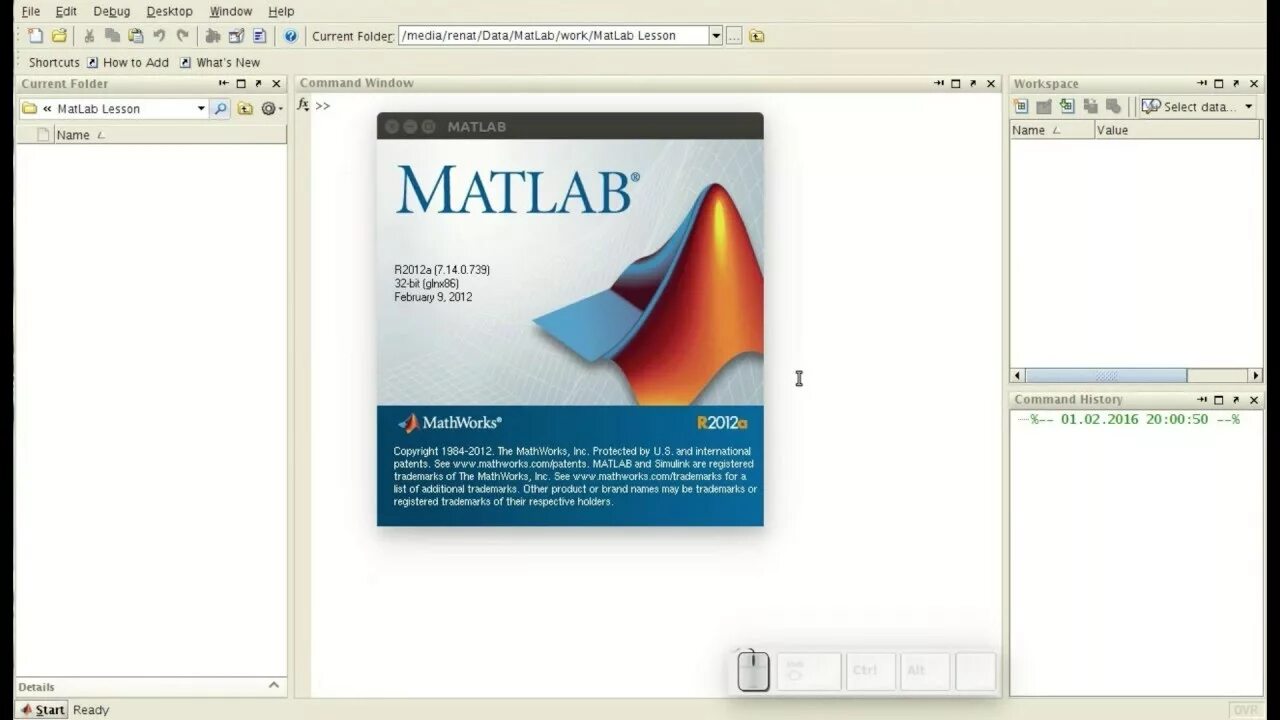Expand the Details panel chevron
Viewport: 1280px width, 720px height.
point(274,685)
